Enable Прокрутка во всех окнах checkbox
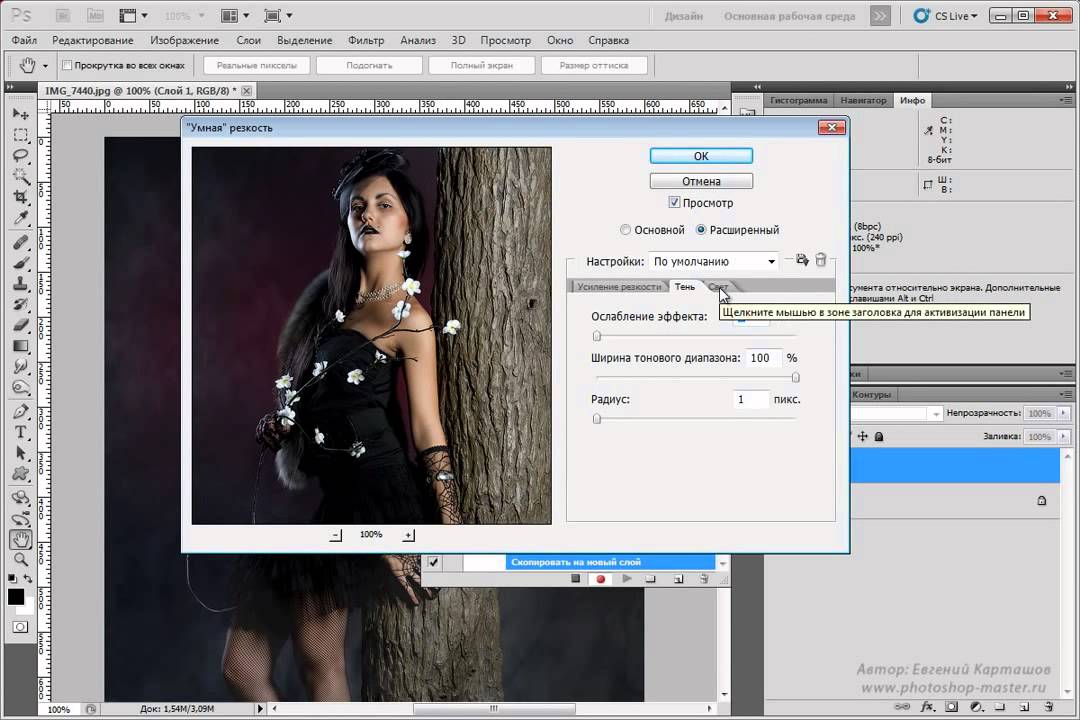 67,65
